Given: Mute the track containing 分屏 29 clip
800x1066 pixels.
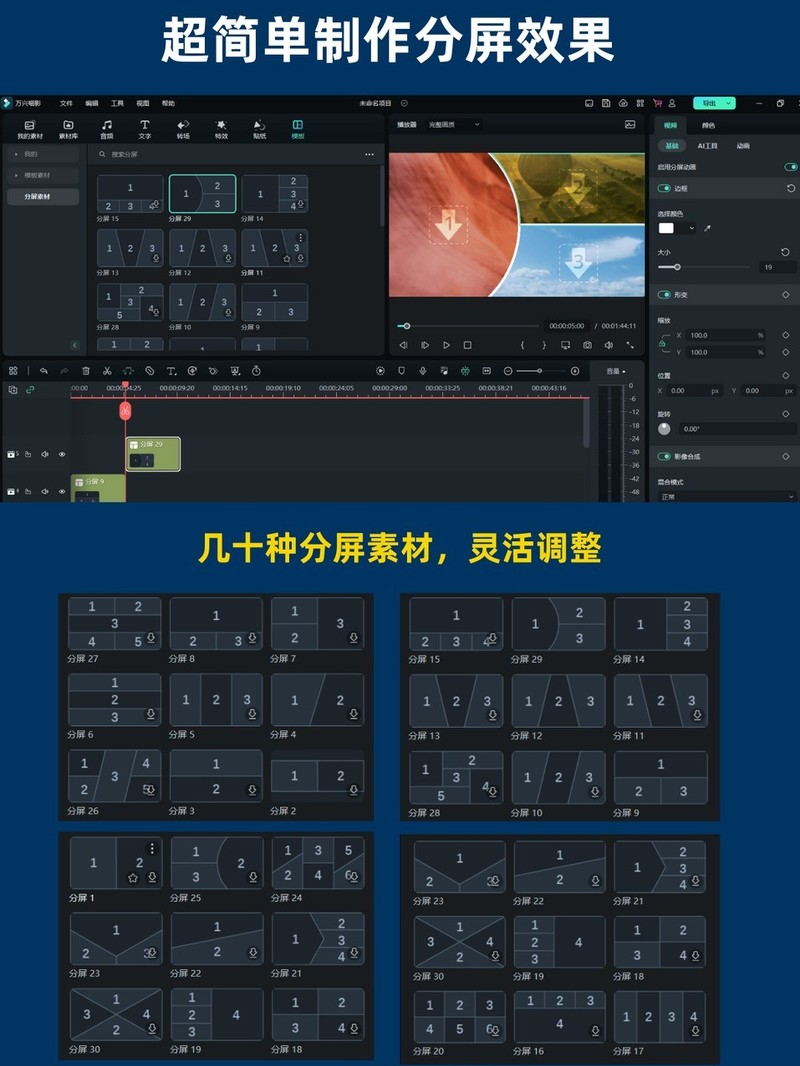Looking at the screenshot, I should tap(45, 454).
